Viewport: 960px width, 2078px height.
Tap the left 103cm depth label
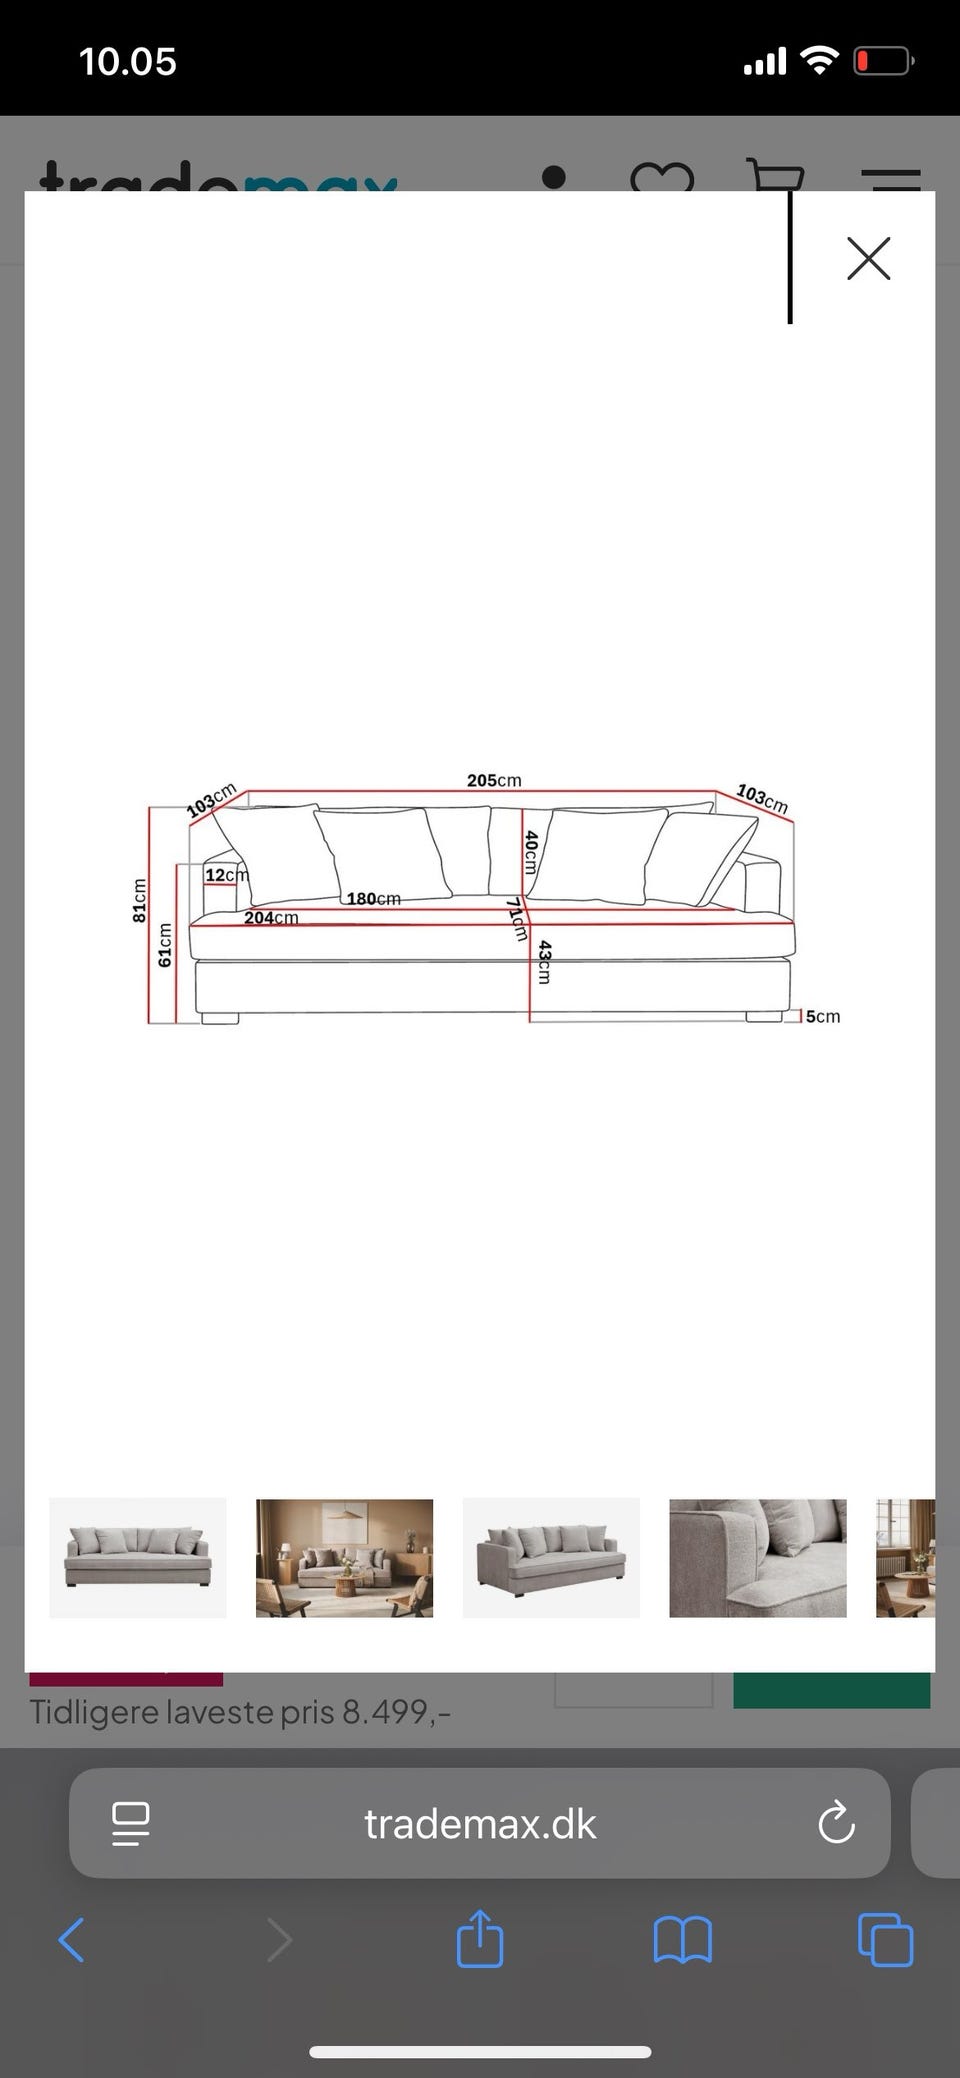pyautogui.click(x=212, y=800)
